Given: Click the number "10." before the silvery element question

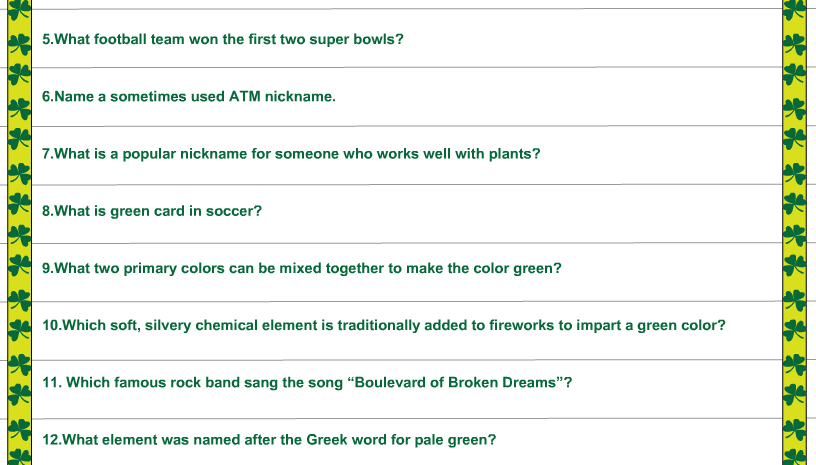Looking at the screenshot, I should point(52,326).
